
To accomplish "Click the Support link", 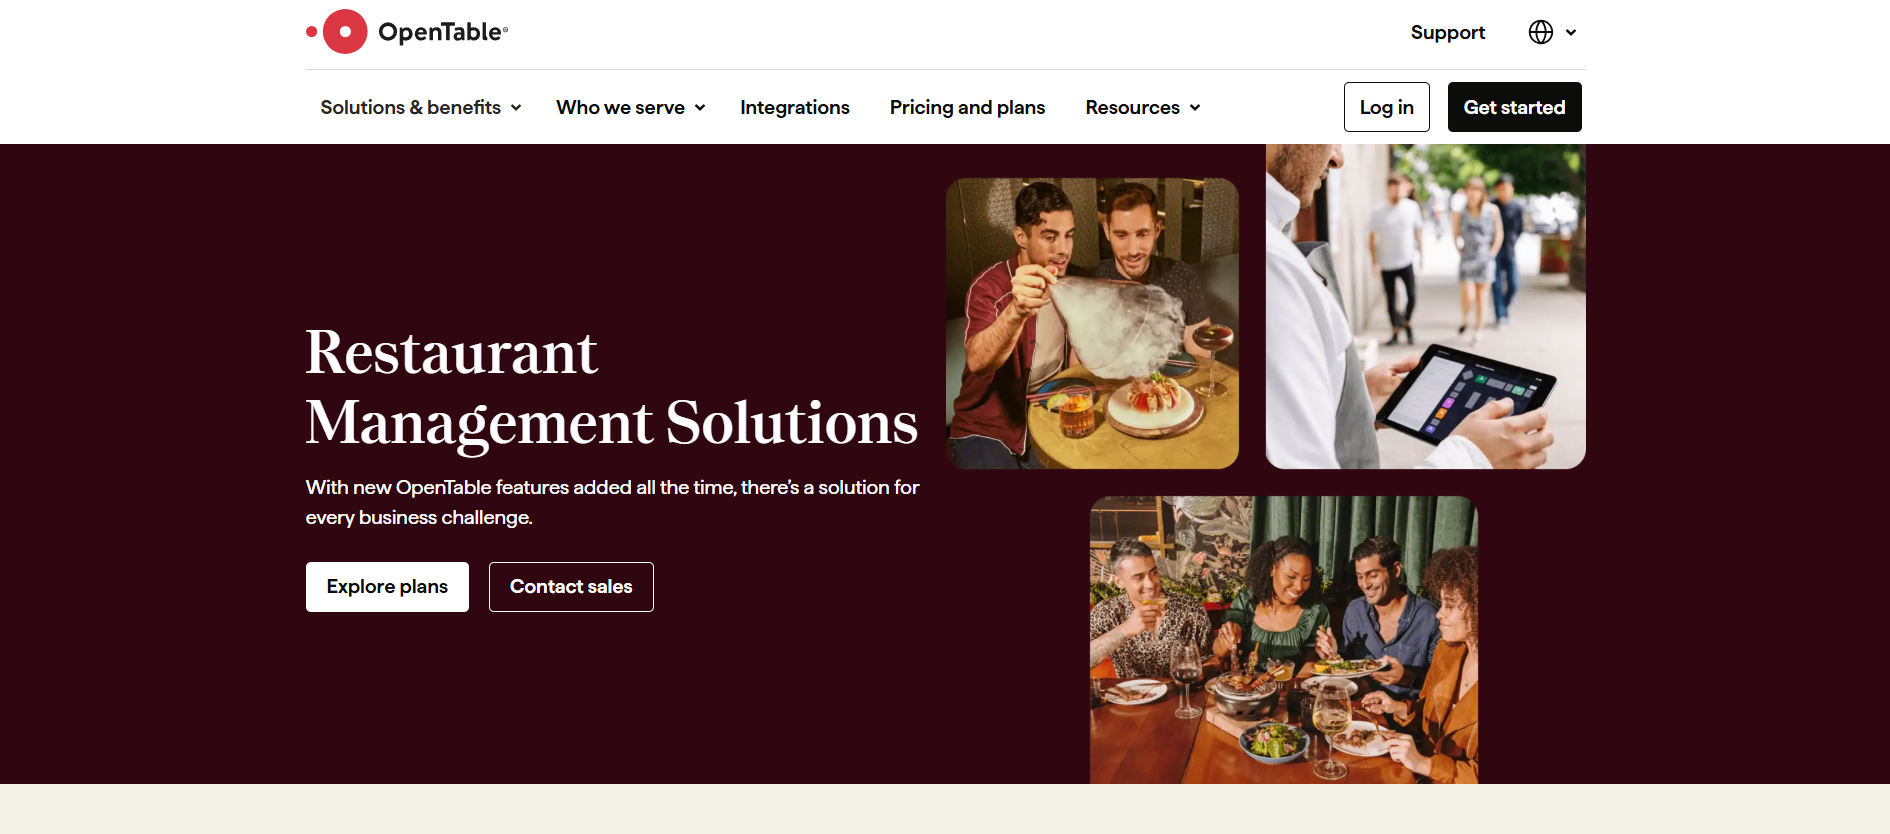I will click(x=1448, y=32).
